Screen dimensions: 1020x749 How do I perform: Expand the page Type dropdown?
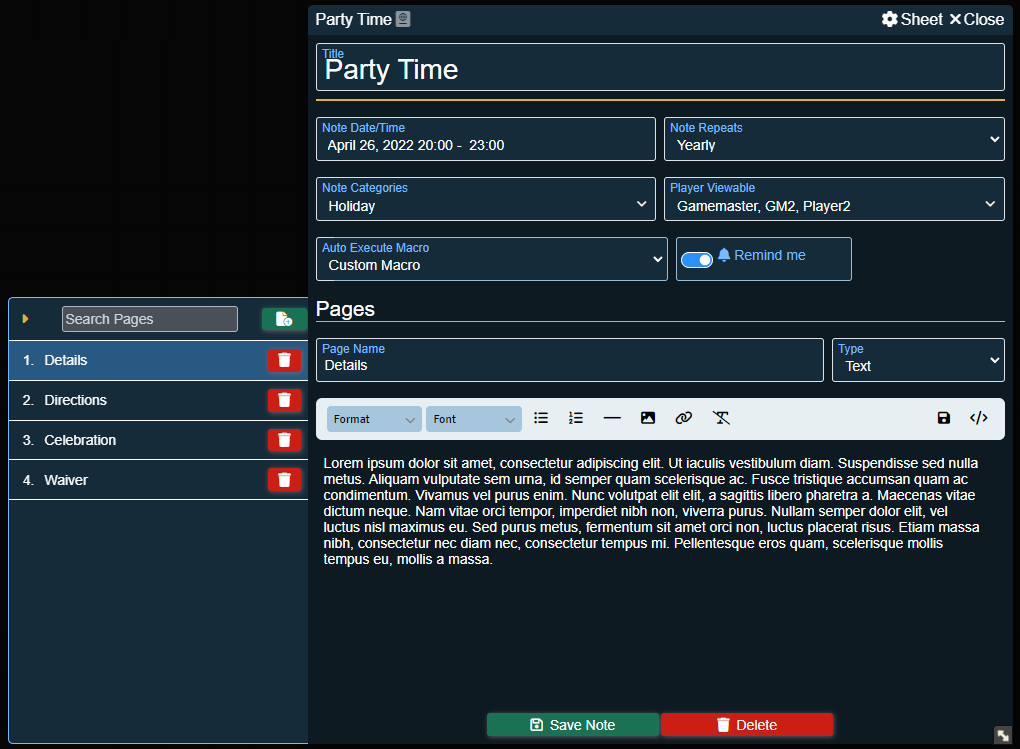pos(917,360)
